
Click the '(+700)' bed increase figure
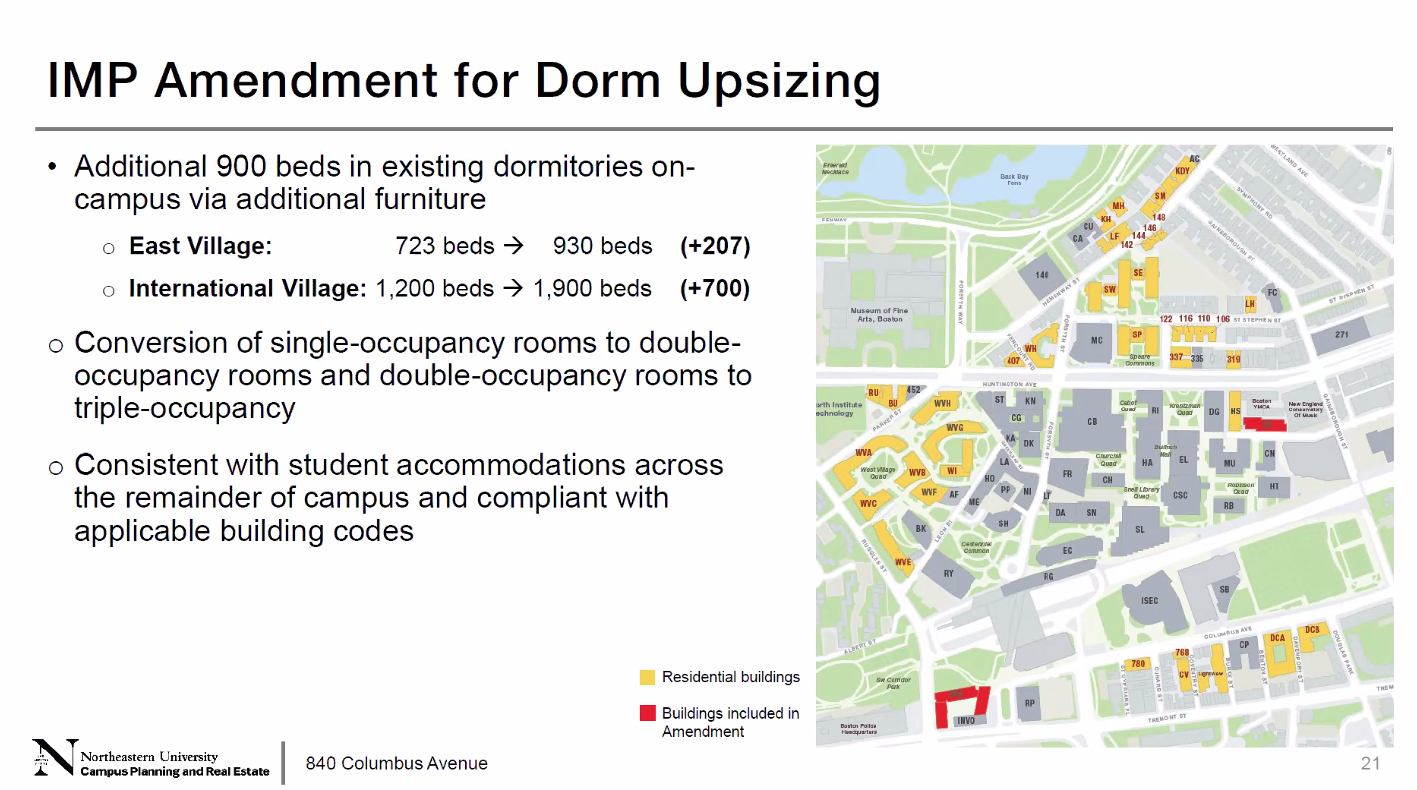click(714, 289)
